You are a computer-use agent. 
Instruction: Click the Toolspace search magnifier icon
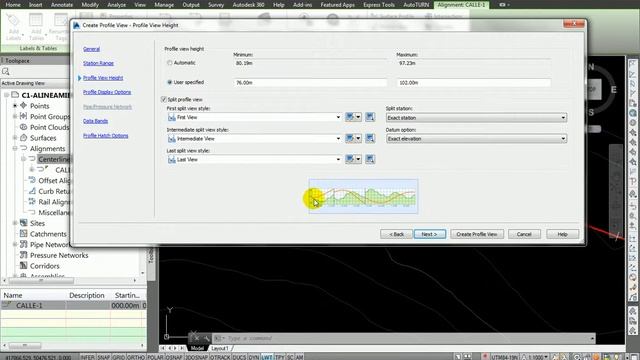6,72
